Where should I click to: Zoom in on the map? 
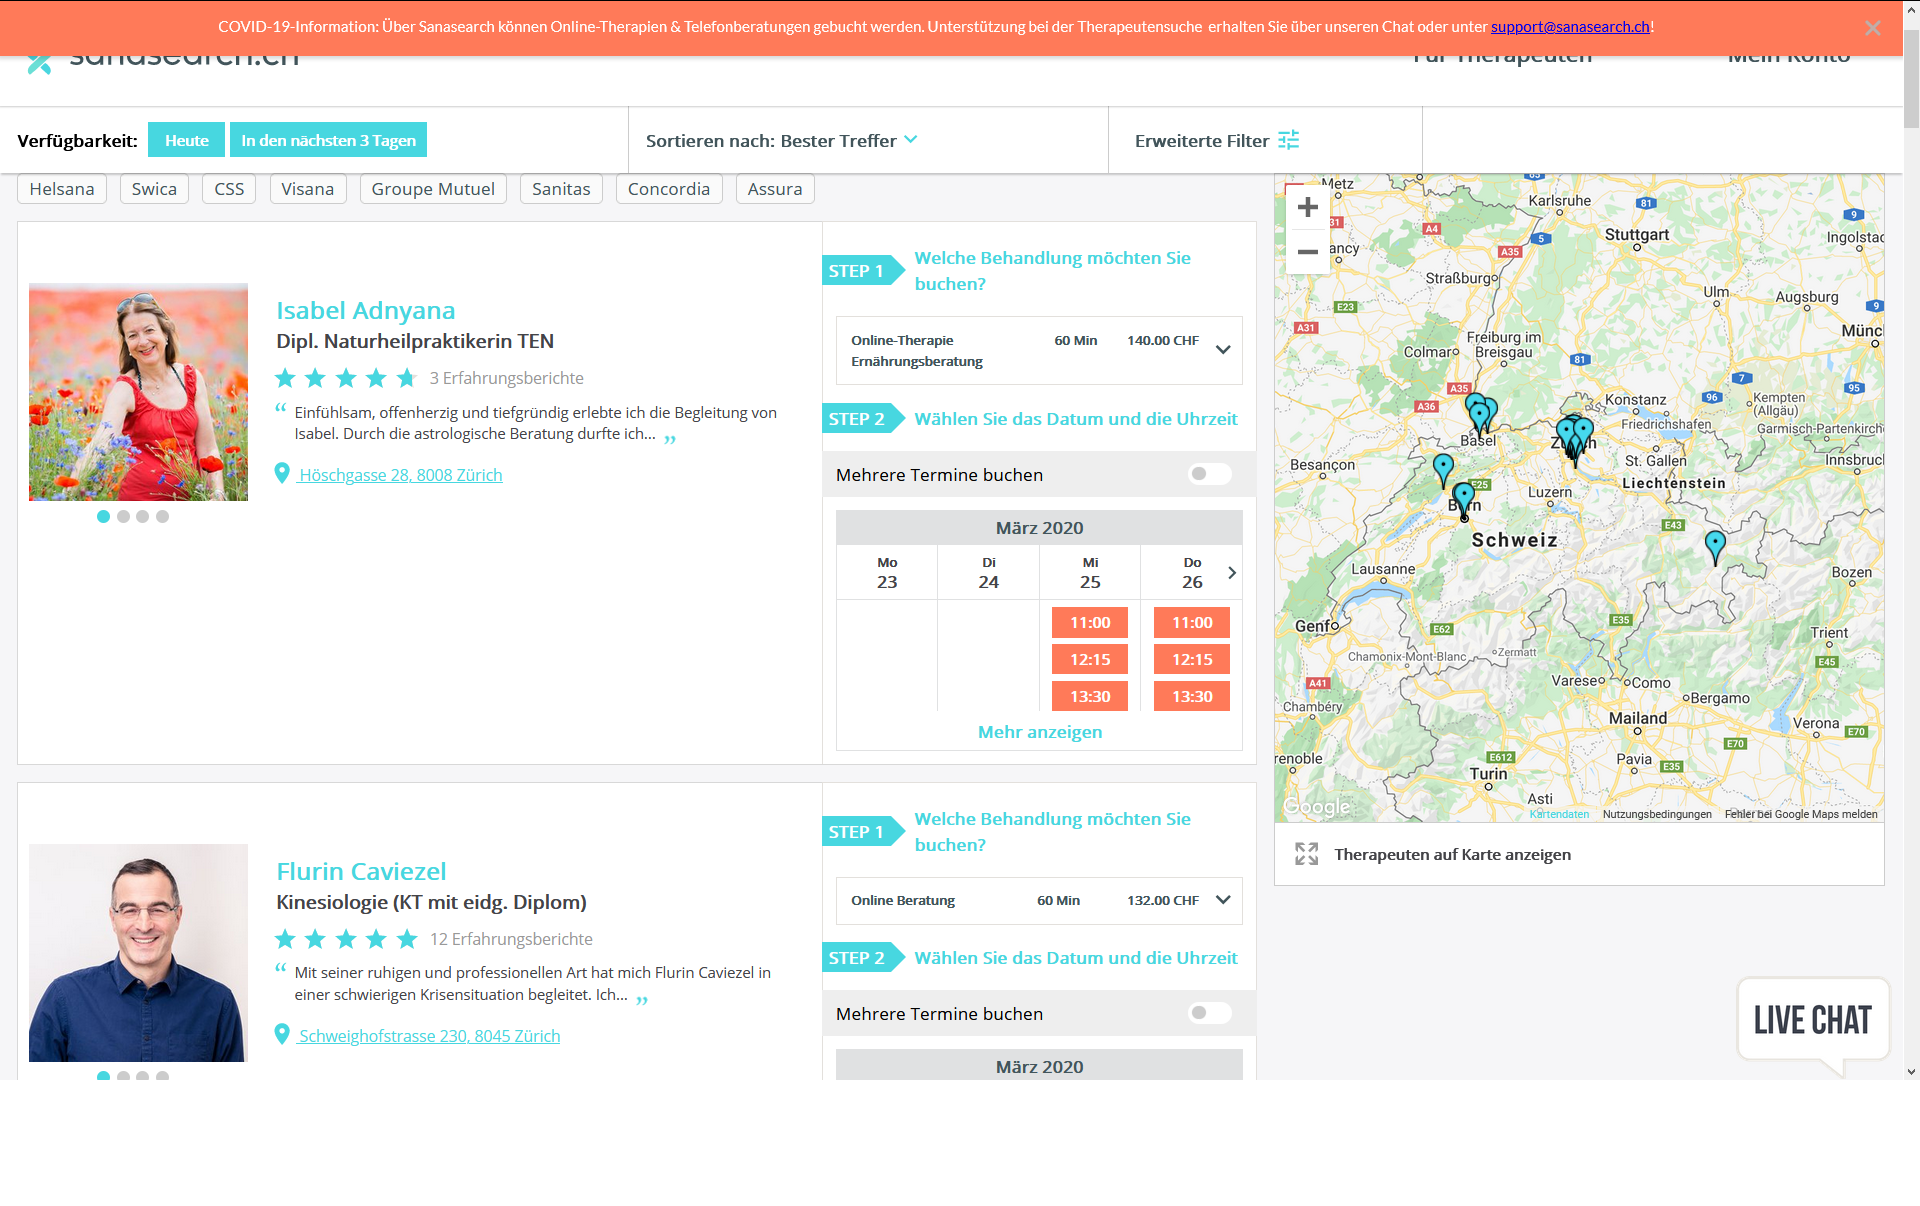(x=1307, y=207)
